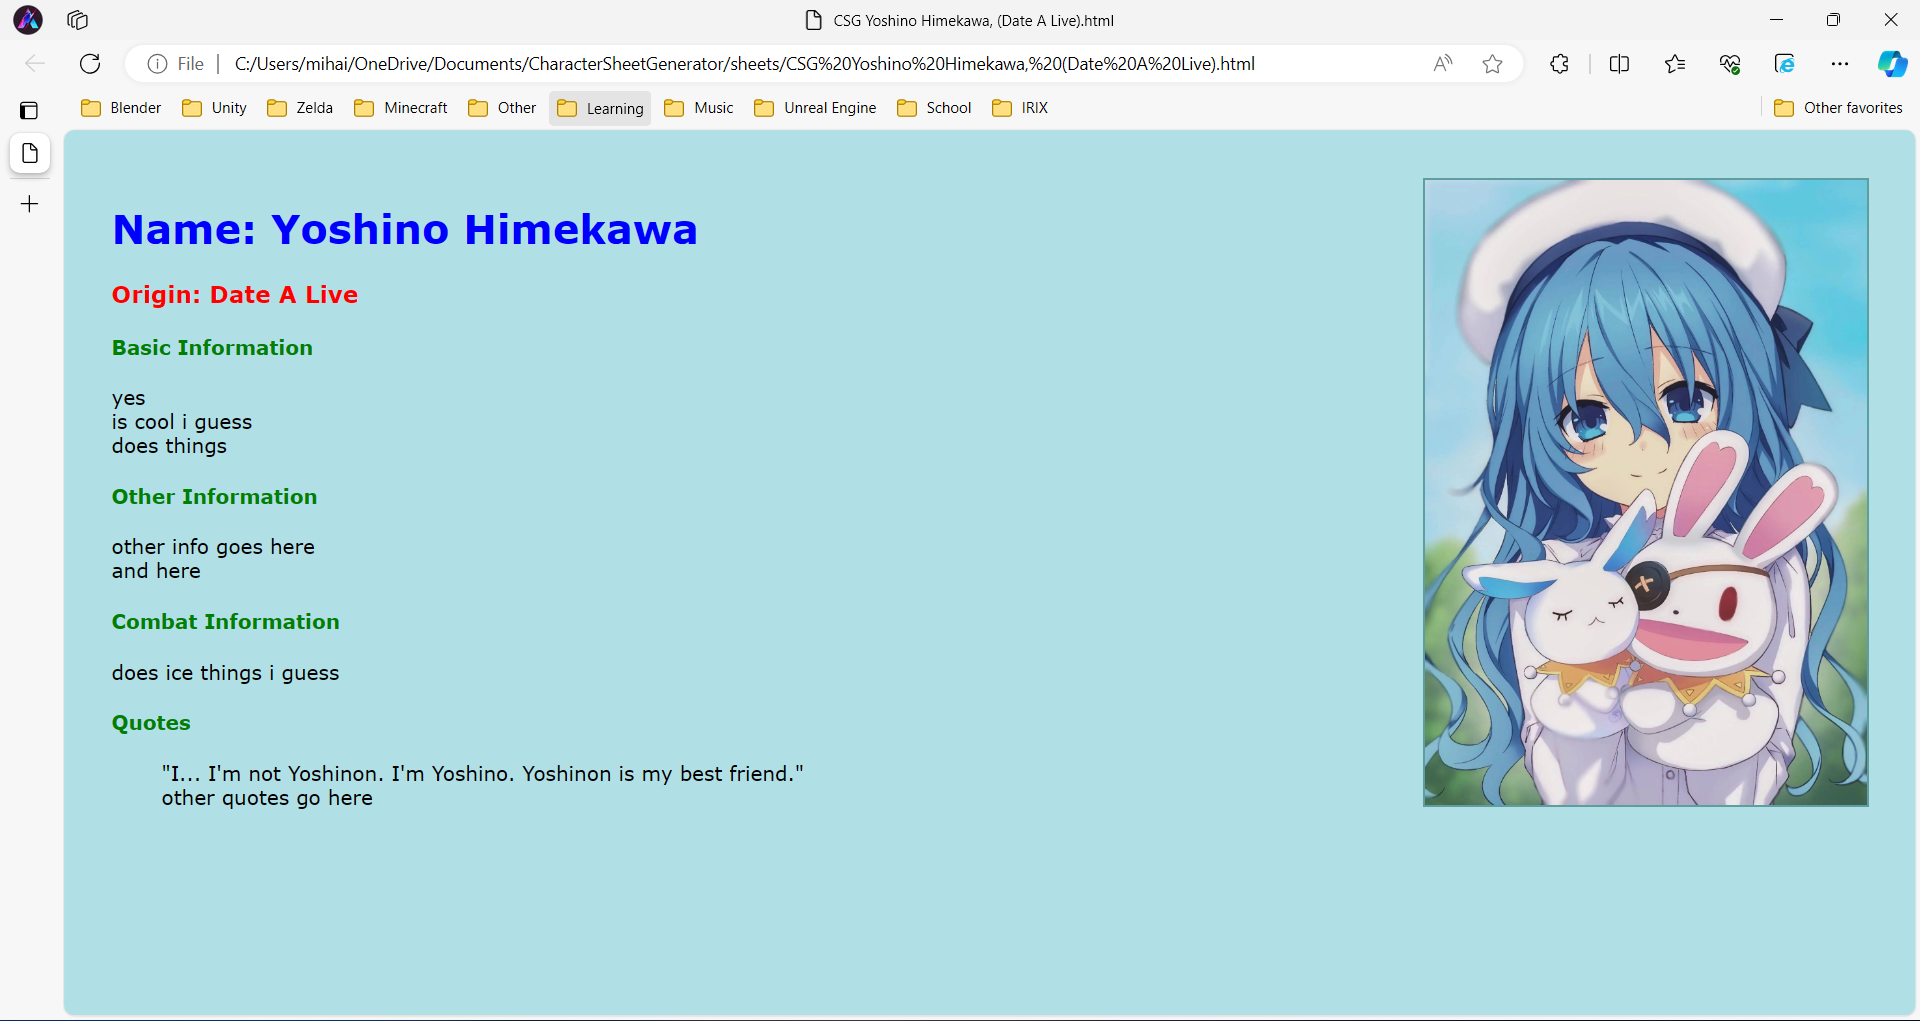Image resolution: width=1920 pixels, height=1021 pixels.
Task: Toggle the vertical tabs pane button
Action: click(x=29, y=110)
